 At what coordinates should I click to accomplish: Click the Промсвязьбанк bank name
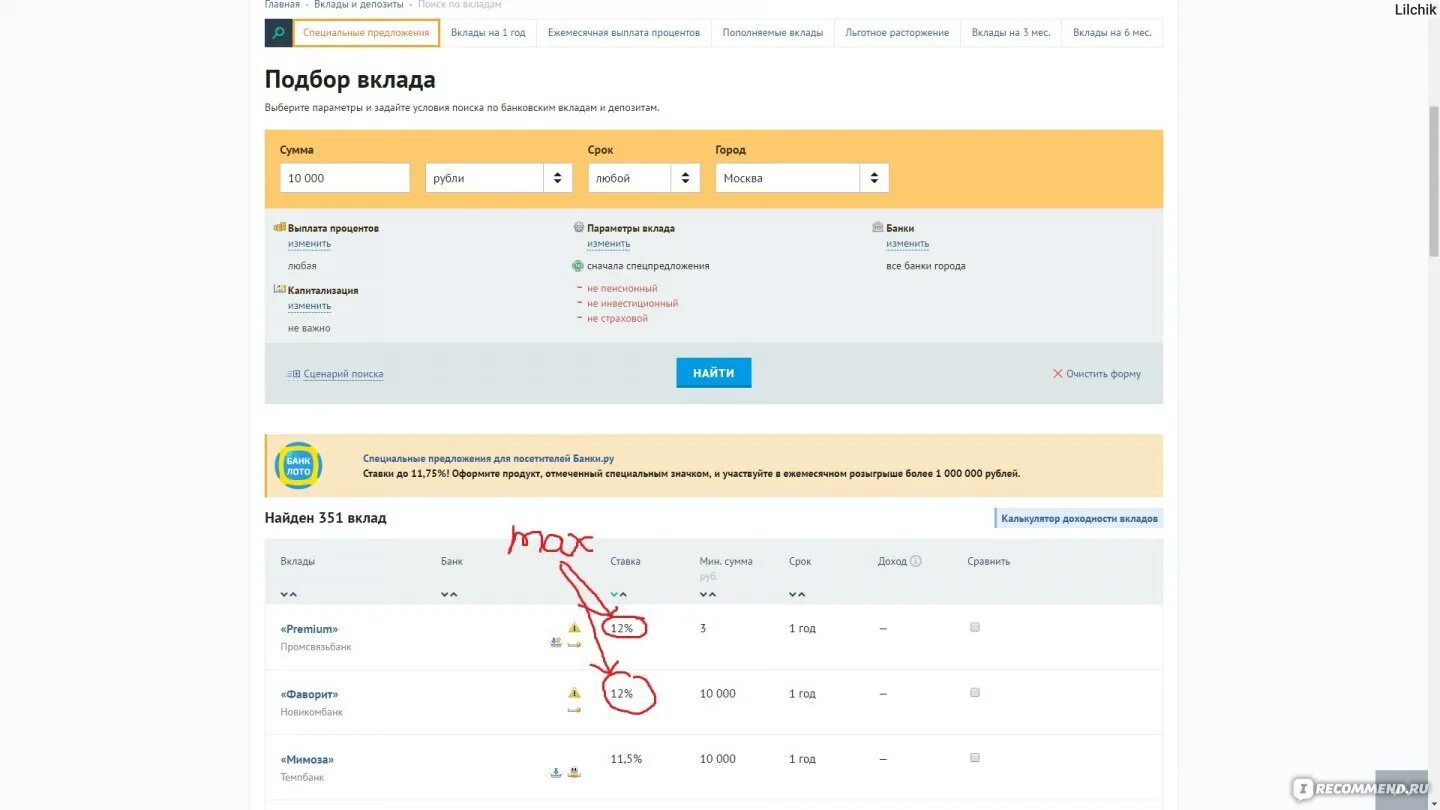pyautogui.click(x=316, y=647)
